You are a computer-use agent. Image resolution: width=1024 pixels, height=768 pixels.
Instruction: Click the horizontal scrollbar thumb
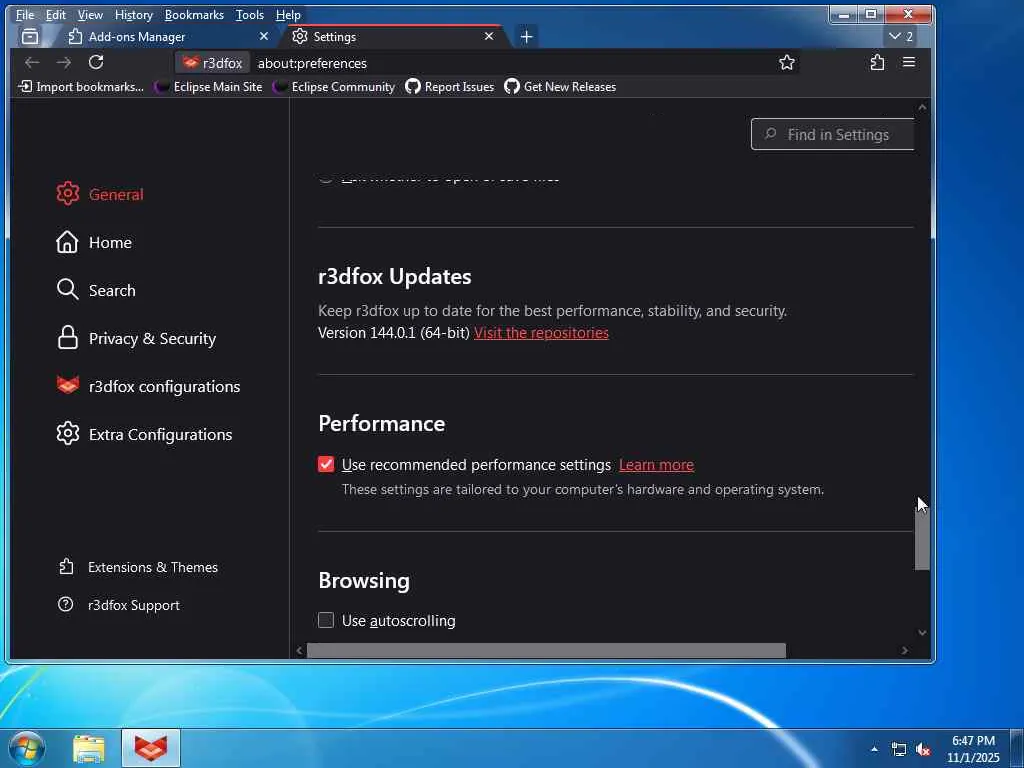(x=546, y=650)
